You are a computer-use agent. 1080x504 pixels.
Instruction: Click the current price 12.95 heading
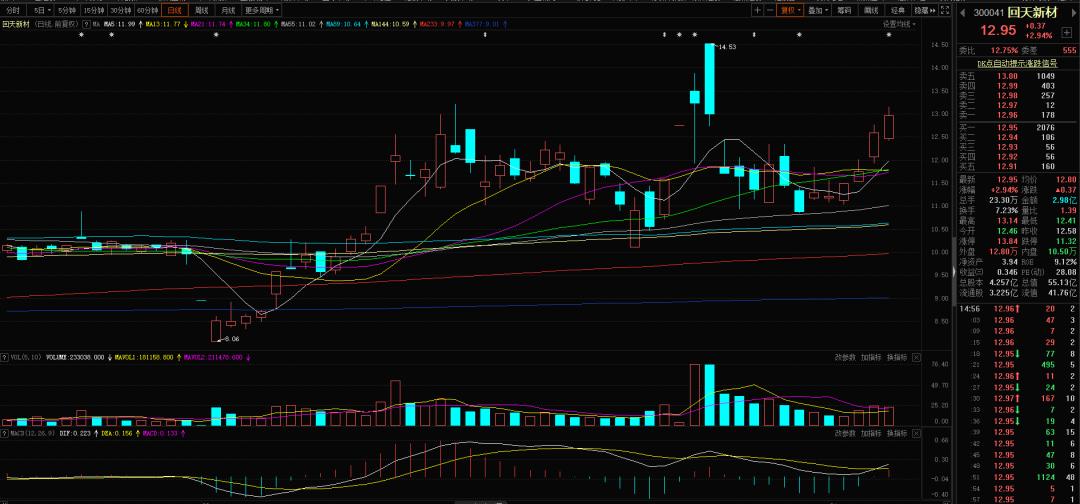point(999,30)
